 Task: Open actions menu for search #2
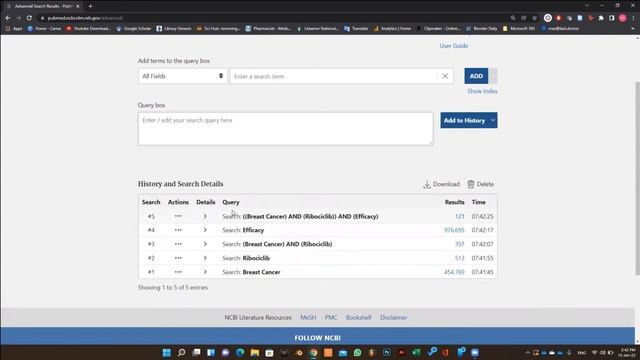(178, 258)
